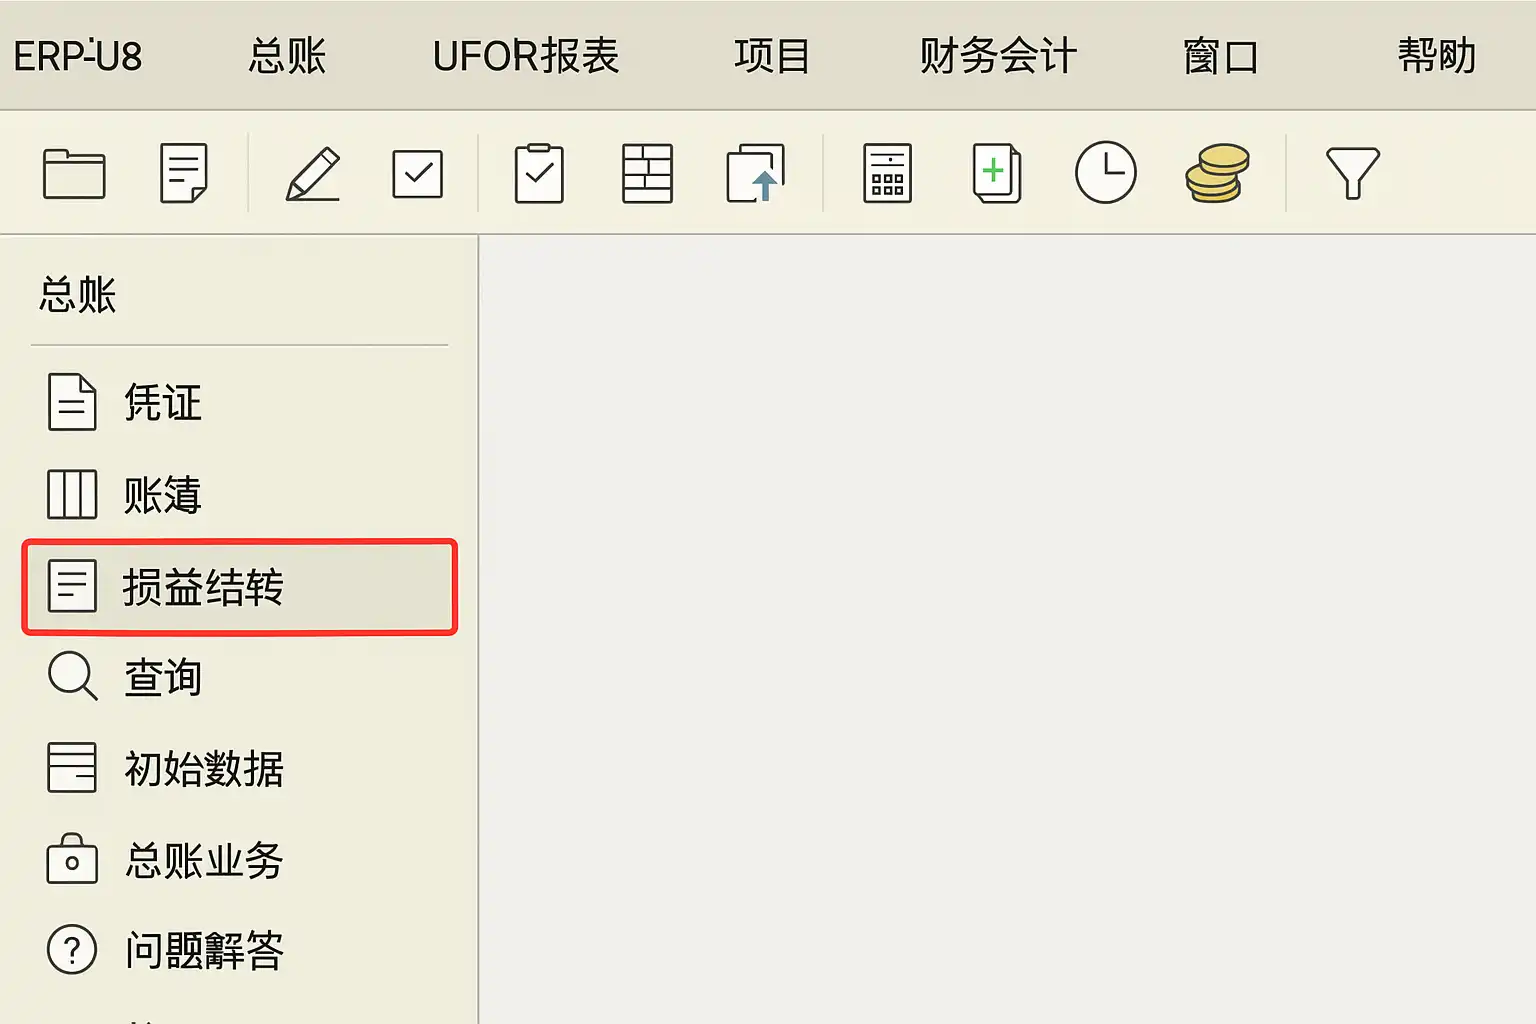Click the folder icon in the toolbar
Viewport: 1536px width, 1024px height.
click(74, 174)
